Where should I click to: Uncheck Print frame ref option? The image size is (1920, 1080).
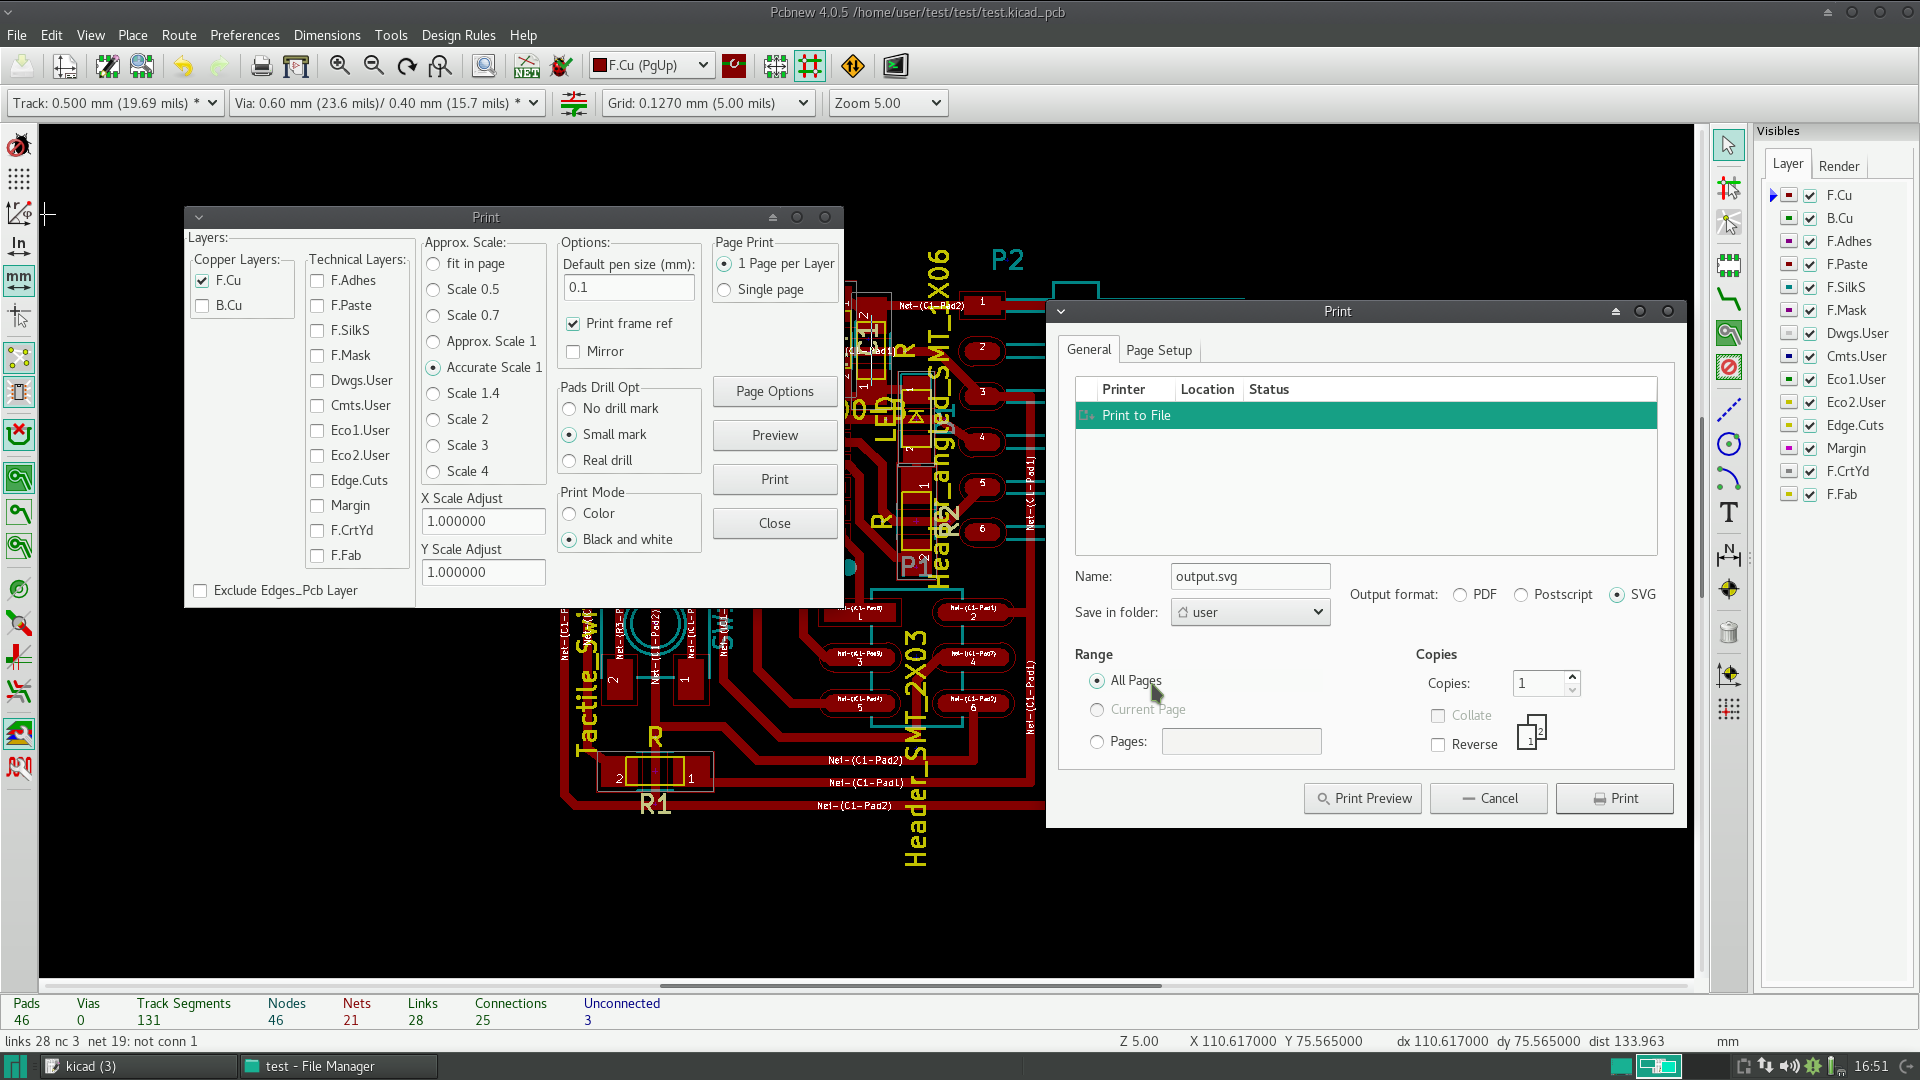click(x=573, y=324)
